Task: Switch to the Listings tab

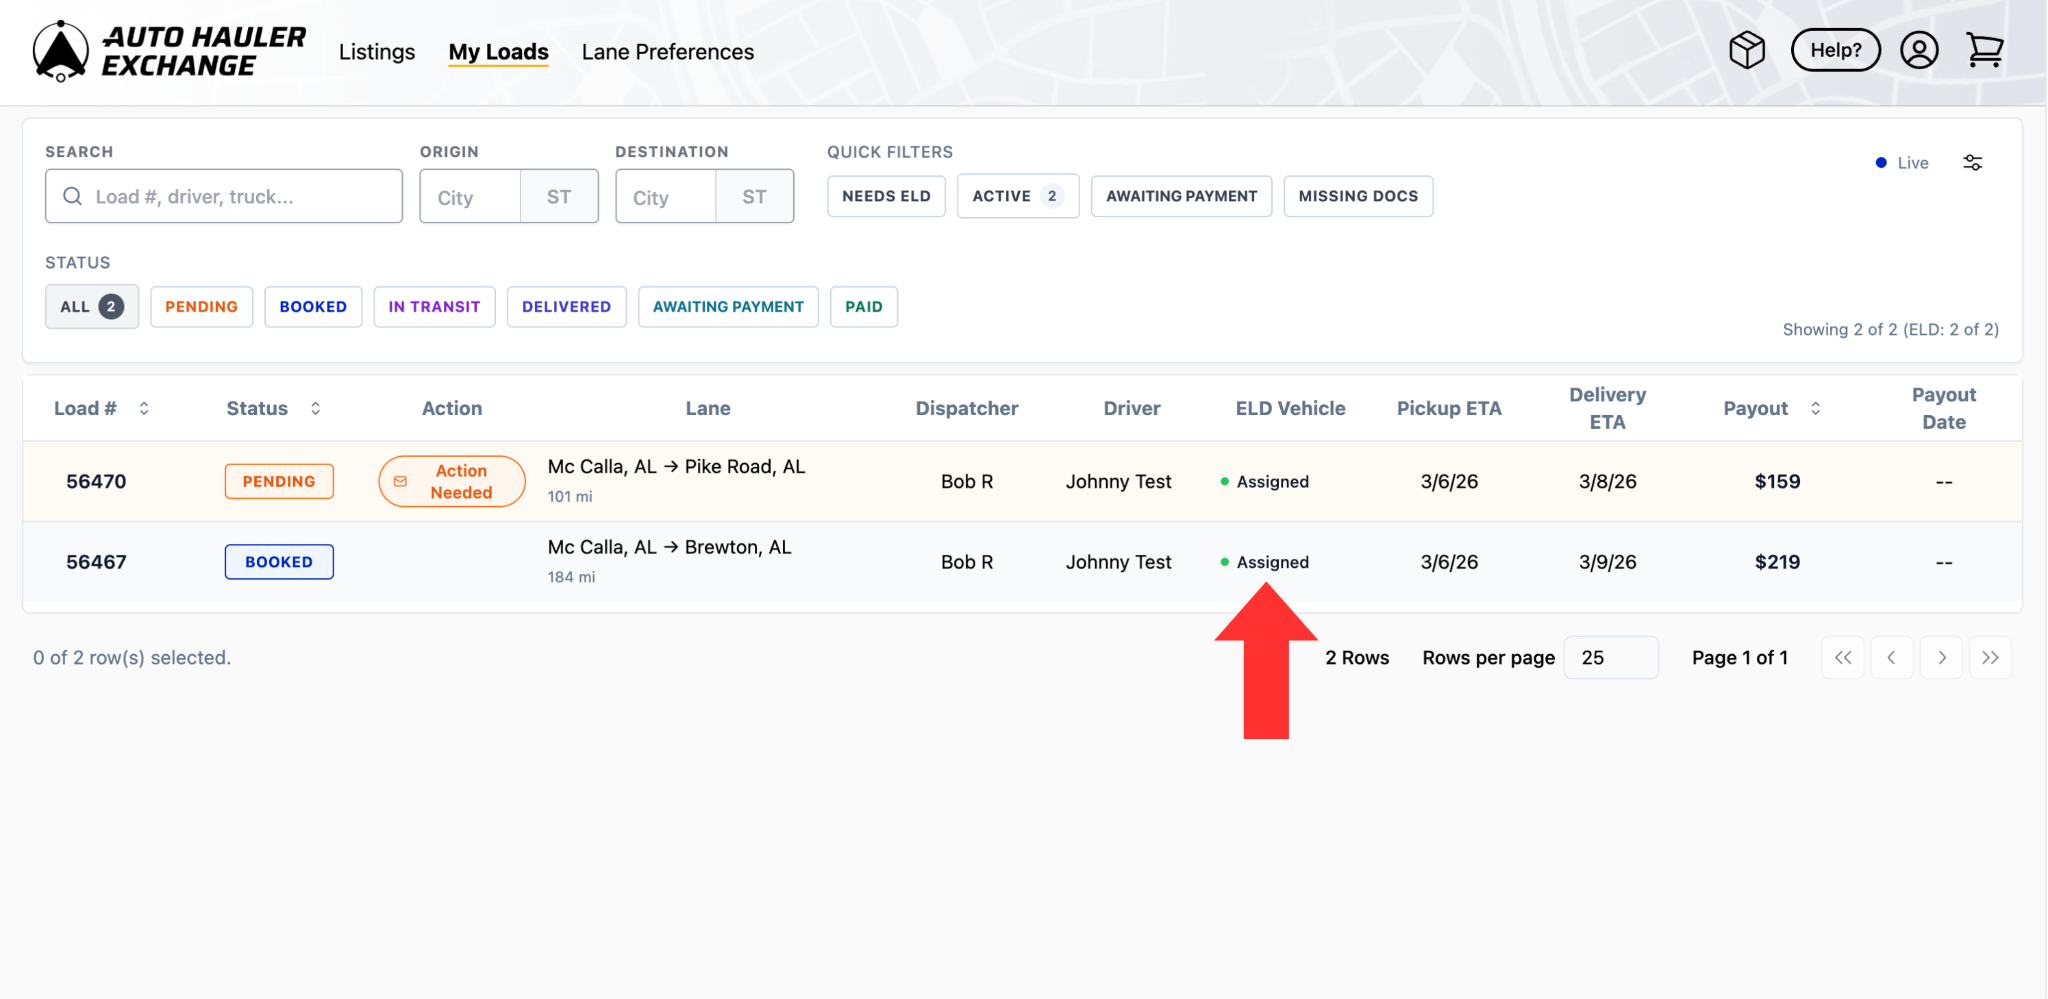Action: (376, 52)
